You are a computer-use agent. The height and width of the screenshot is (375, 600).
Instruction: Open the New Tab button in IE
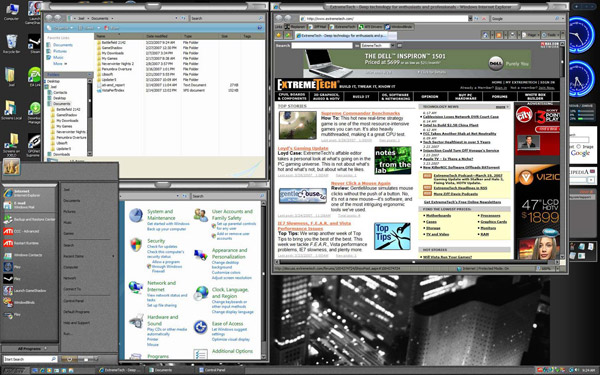coord(393,35)
